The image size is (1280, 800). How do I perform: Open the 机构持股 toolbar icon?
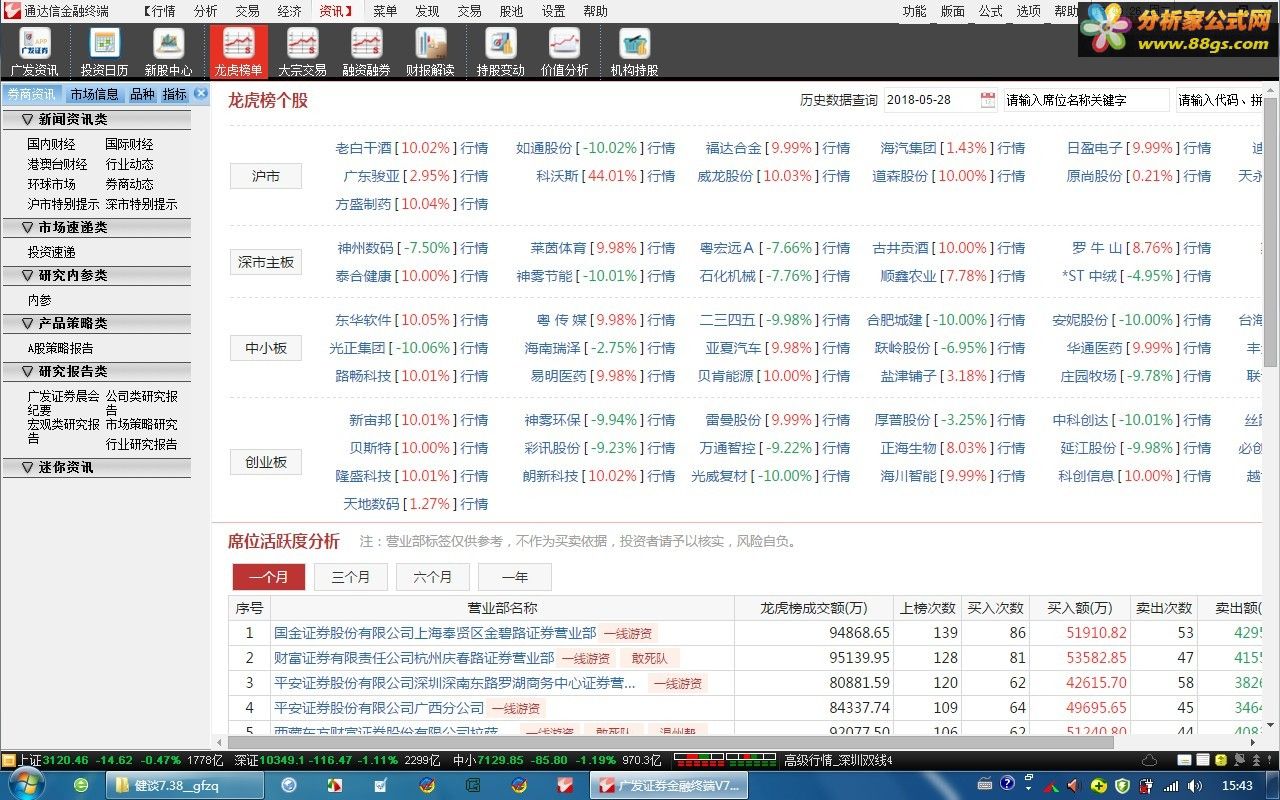pos(634,52)
